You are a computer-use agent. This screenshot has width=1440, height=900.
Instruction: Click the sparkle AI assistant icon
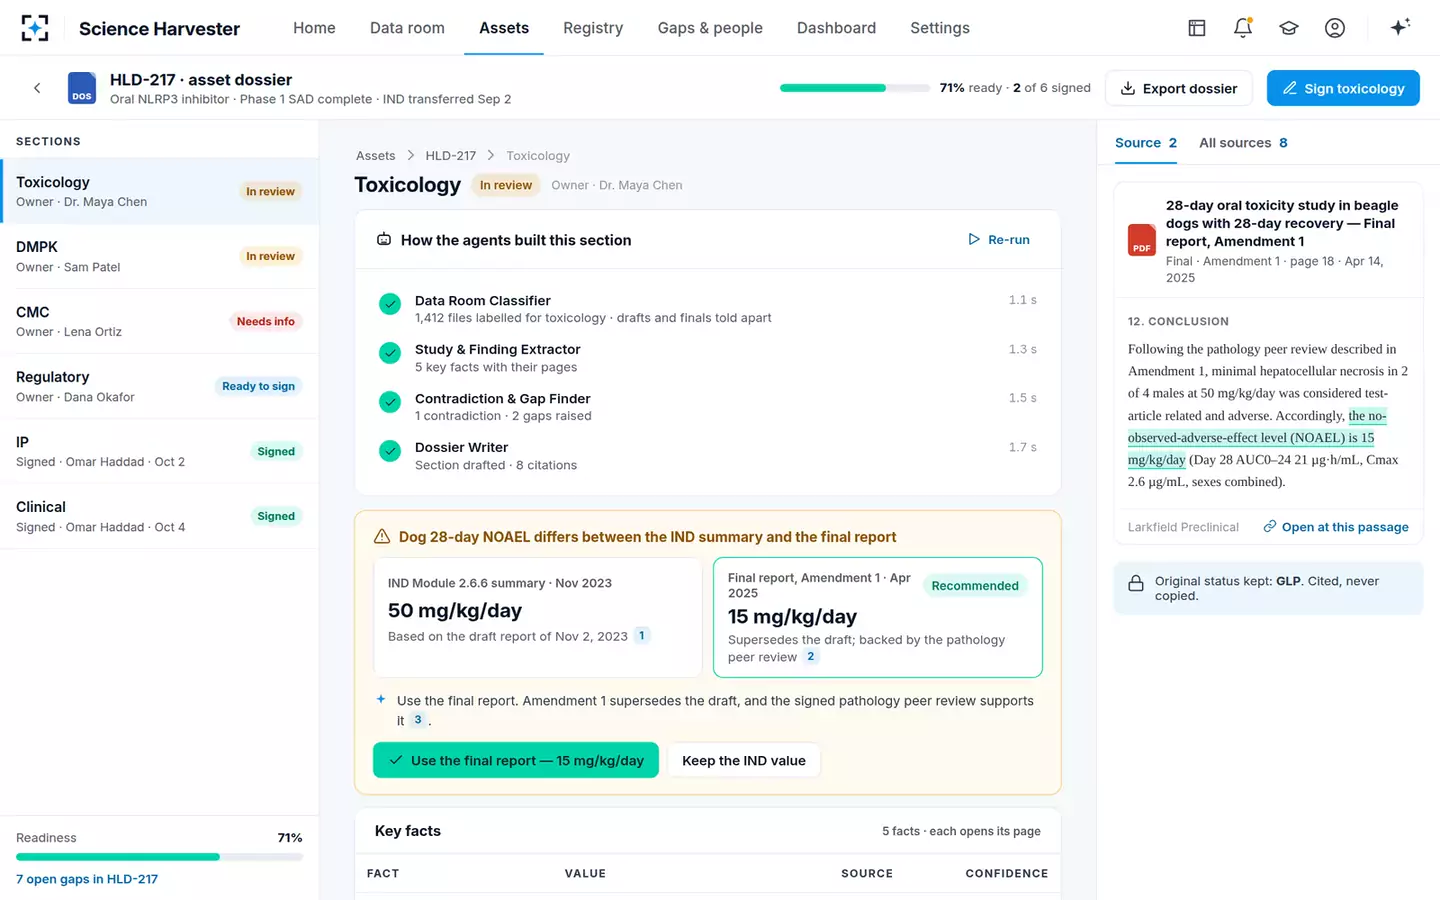(1400, 27)
